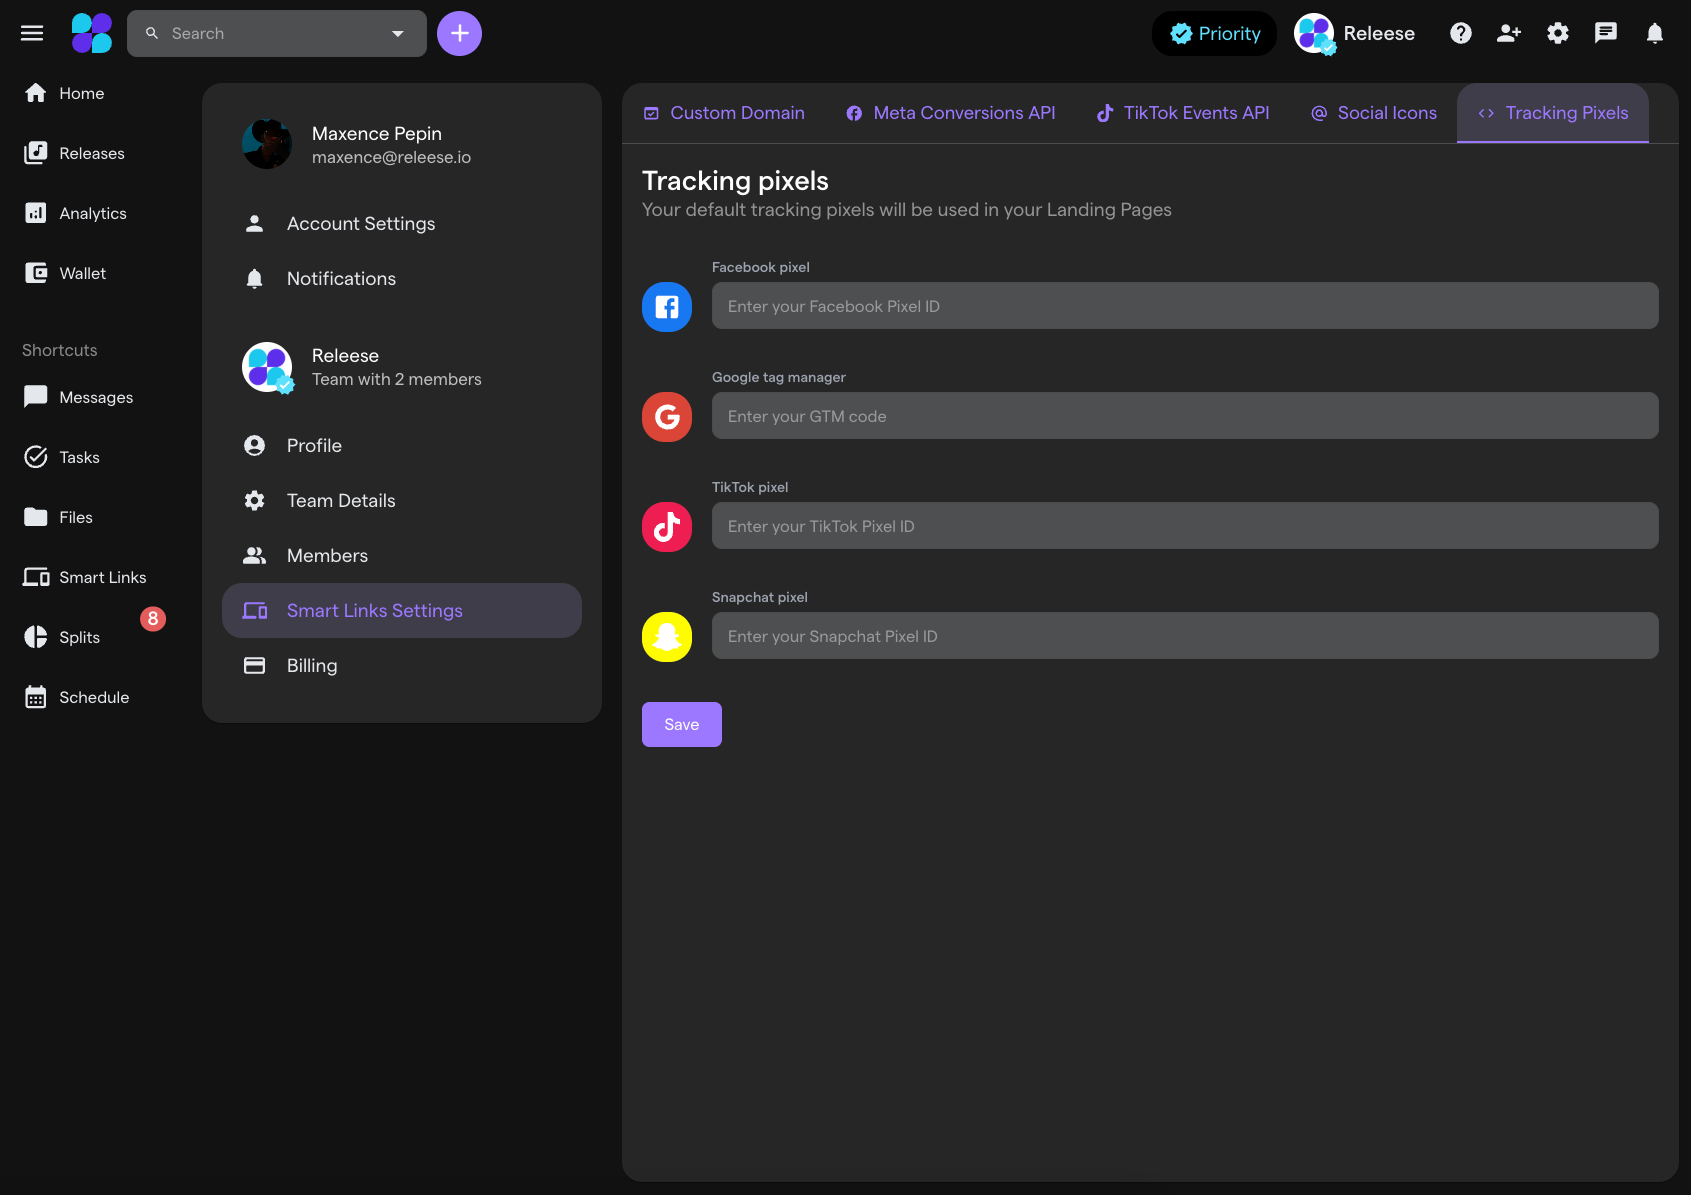The height and width of the screenshot is (1195, 1691).
Task: Open the hamburger menu icon
Action: click(x=32, y=33)
